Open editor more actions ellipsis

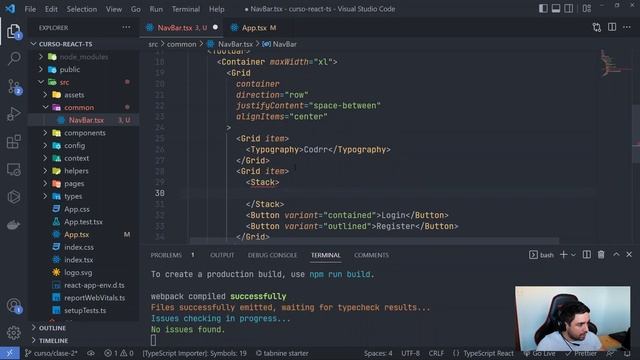(x=627, y=27)
